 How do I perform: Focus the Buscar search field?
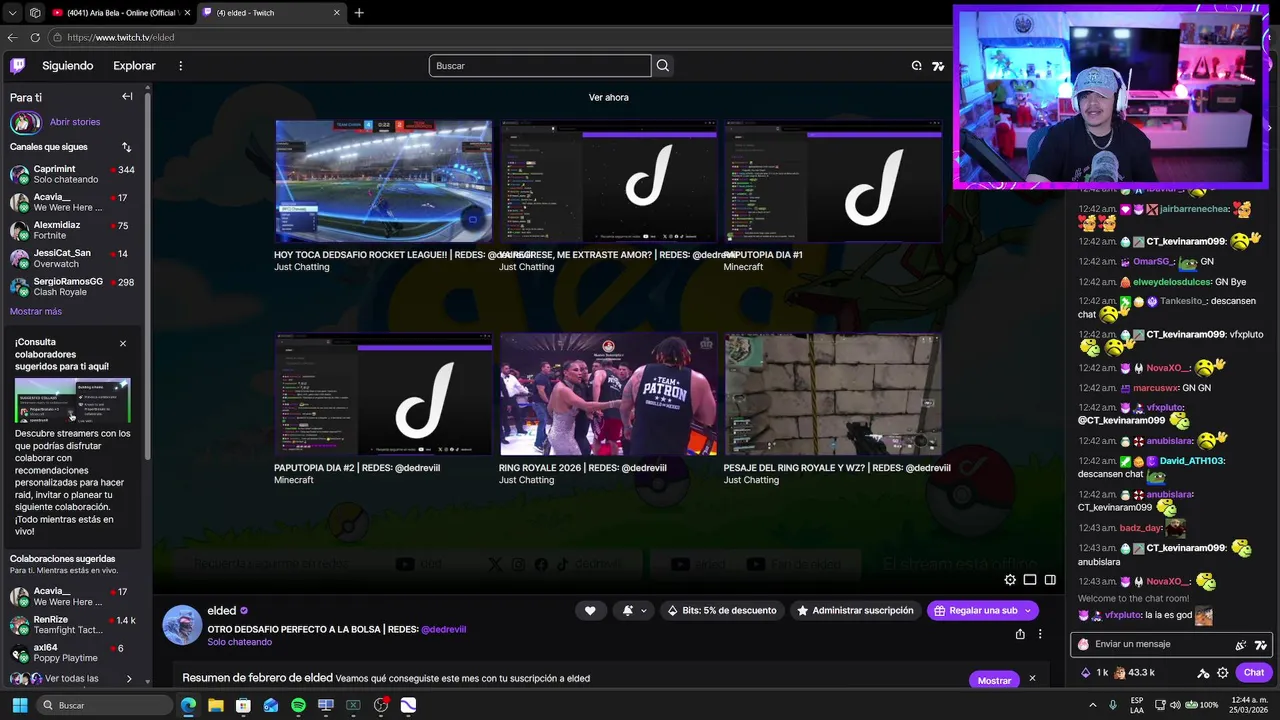tap(540, 66)
